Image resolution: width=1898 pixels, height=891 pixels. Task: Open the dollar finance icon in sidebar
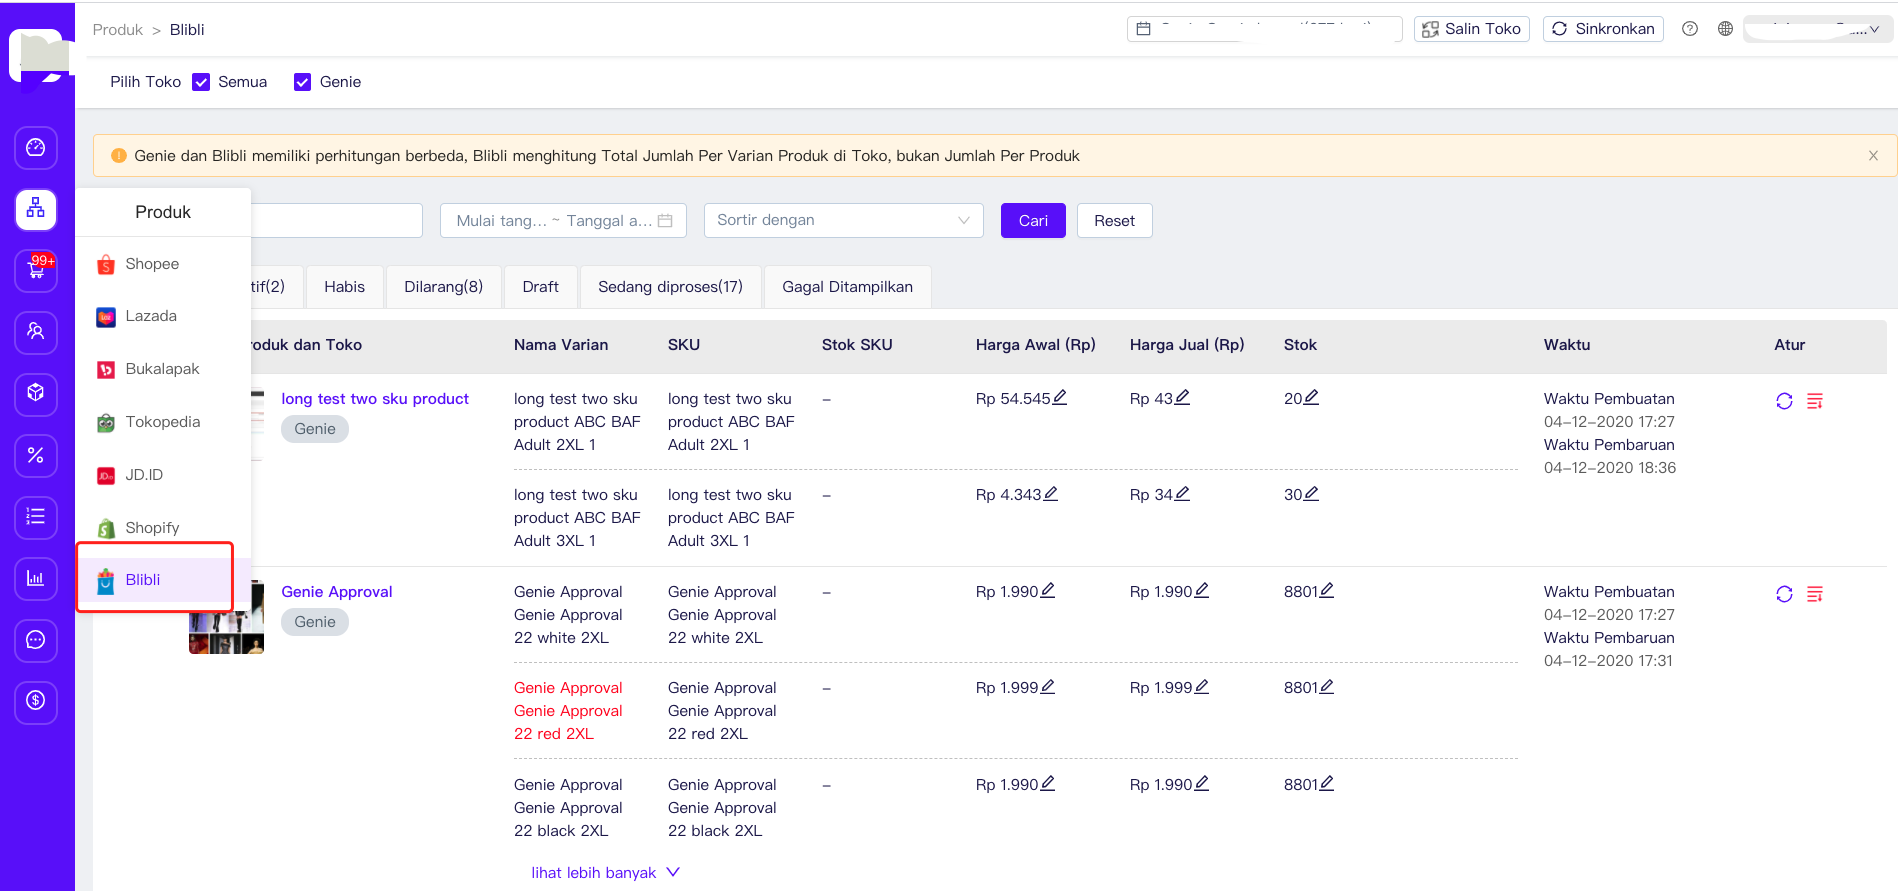tap(36, 701)
